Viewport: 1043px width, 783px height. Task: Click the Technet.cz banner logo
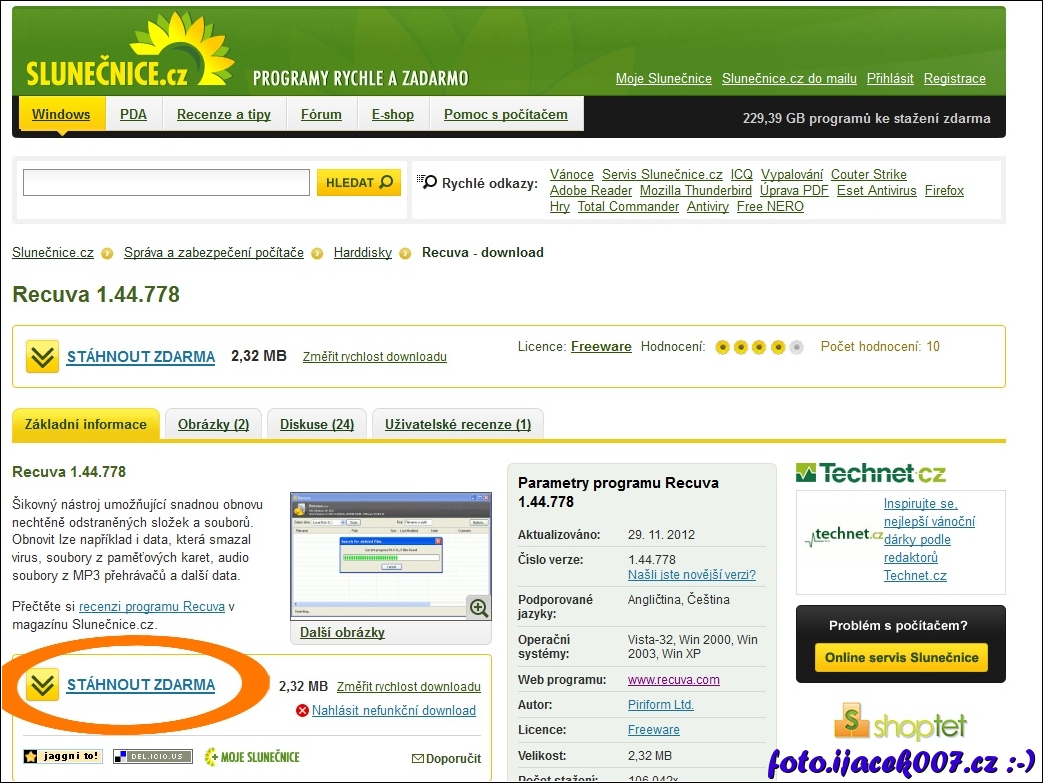click(x=870, y=473)
